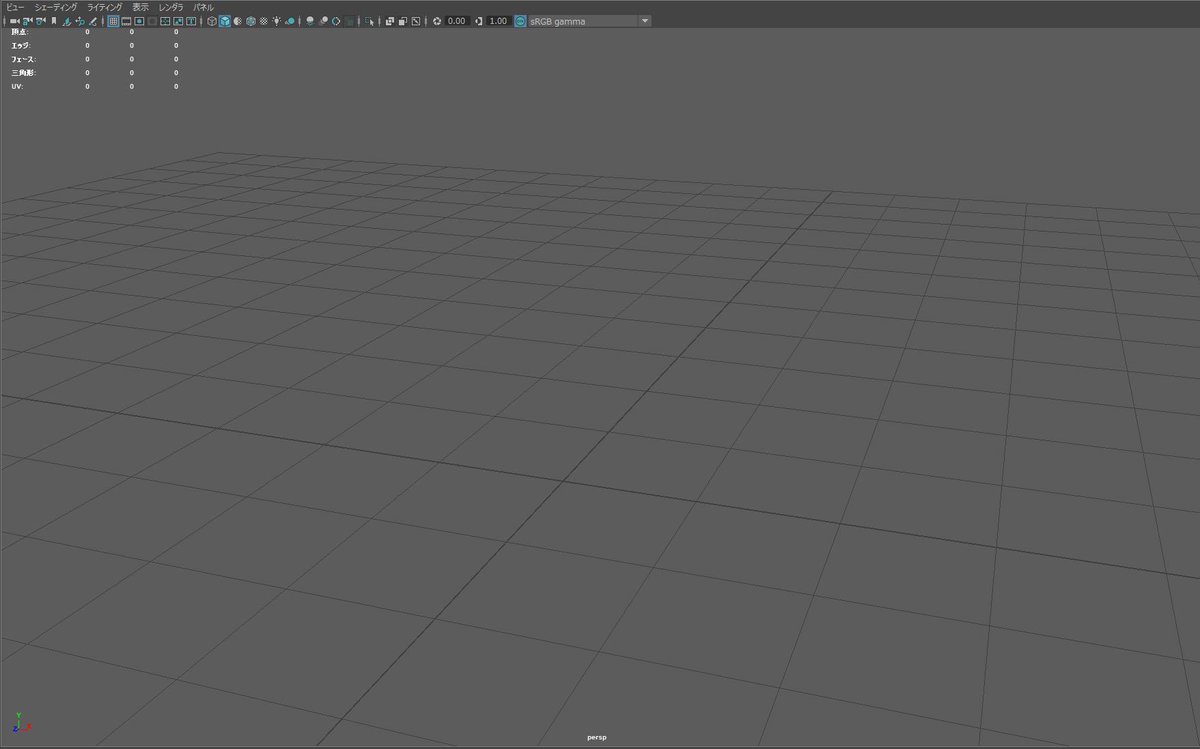Screen dimensions: 1200x749
Task: Enable the Textured display icon
Action: click(x=263, y=21)
